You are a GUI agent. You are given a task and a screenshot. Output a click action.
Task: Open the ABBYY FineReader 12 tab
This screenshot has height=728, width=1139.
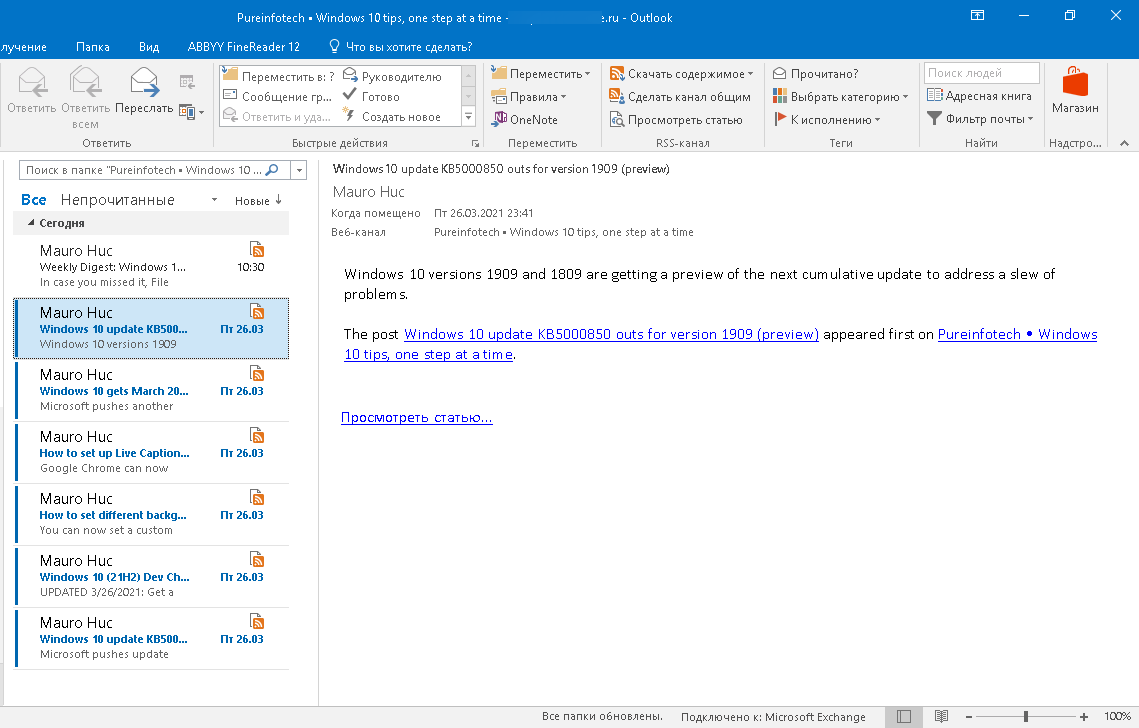tap(243, 46)
